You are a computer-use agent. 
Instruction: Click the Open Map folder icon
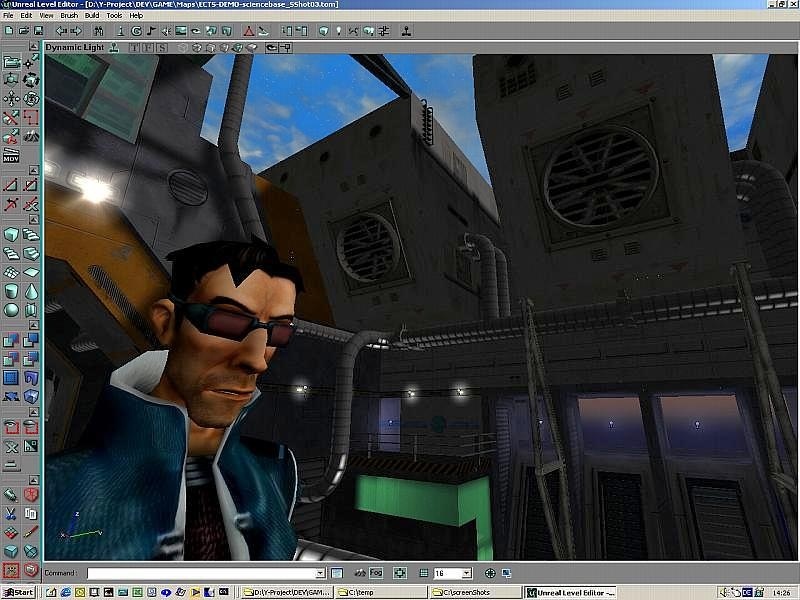tap(24, 31)
